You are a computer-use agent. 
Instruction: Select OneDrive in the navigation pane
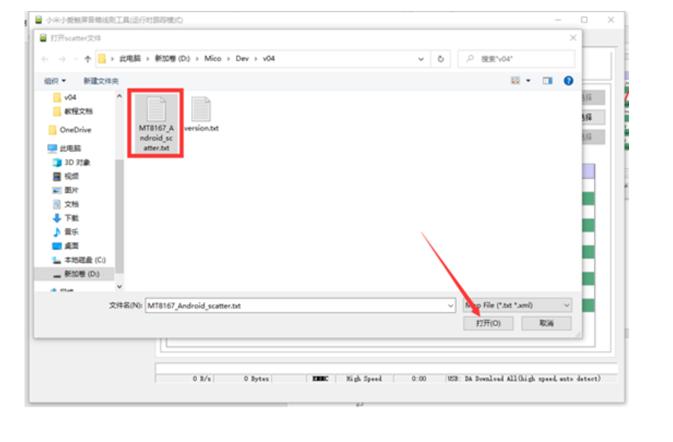70,130
